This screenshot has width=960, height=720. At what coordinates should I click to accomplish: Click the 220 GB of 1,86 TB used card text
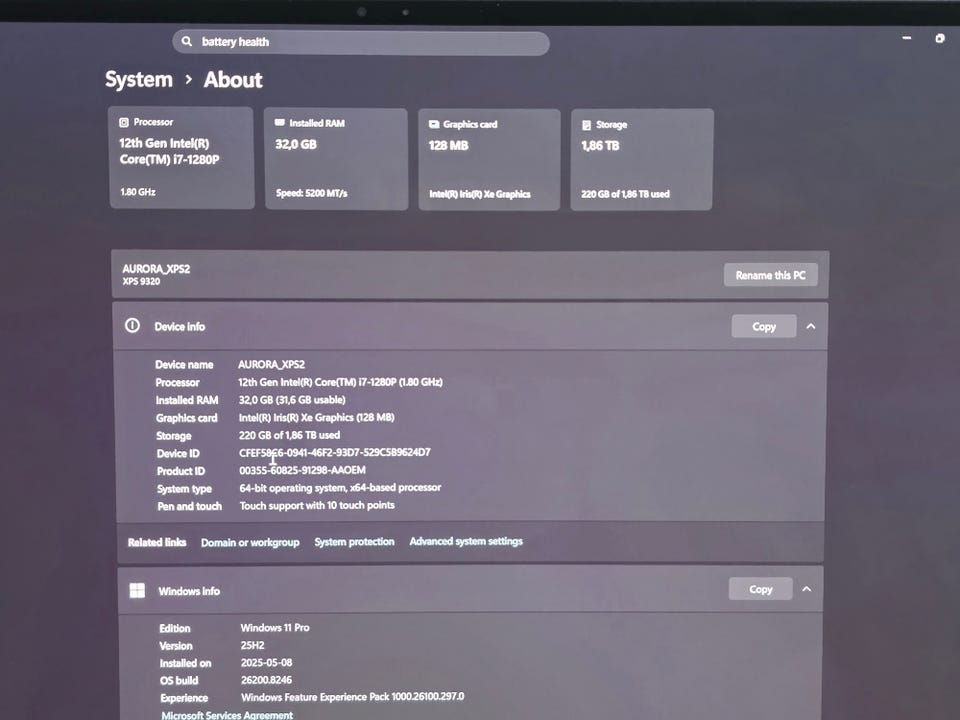coord(625,194)
